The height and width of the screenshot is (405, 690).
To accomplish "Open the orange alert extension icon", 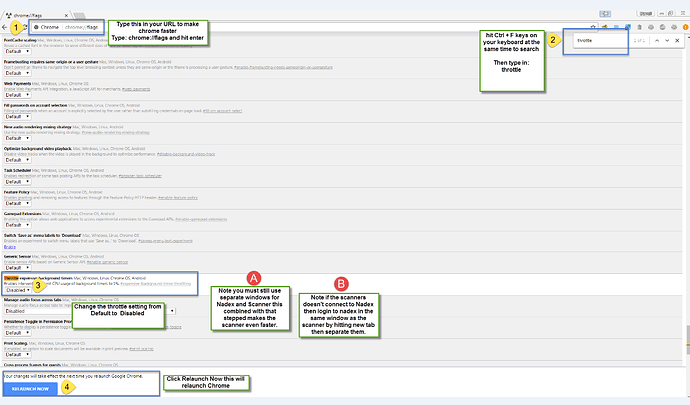I will pos(685,27).
